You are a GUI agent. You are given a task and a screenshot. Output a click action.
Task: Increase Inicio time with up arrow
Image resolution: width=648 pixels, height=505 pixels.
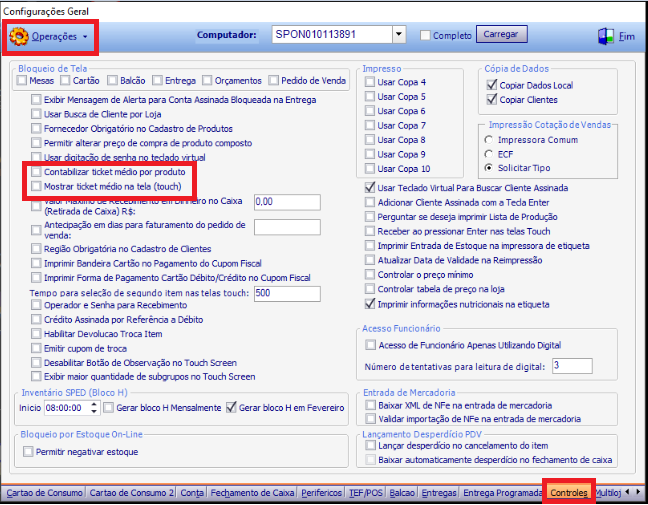click(x=94, y=405)
